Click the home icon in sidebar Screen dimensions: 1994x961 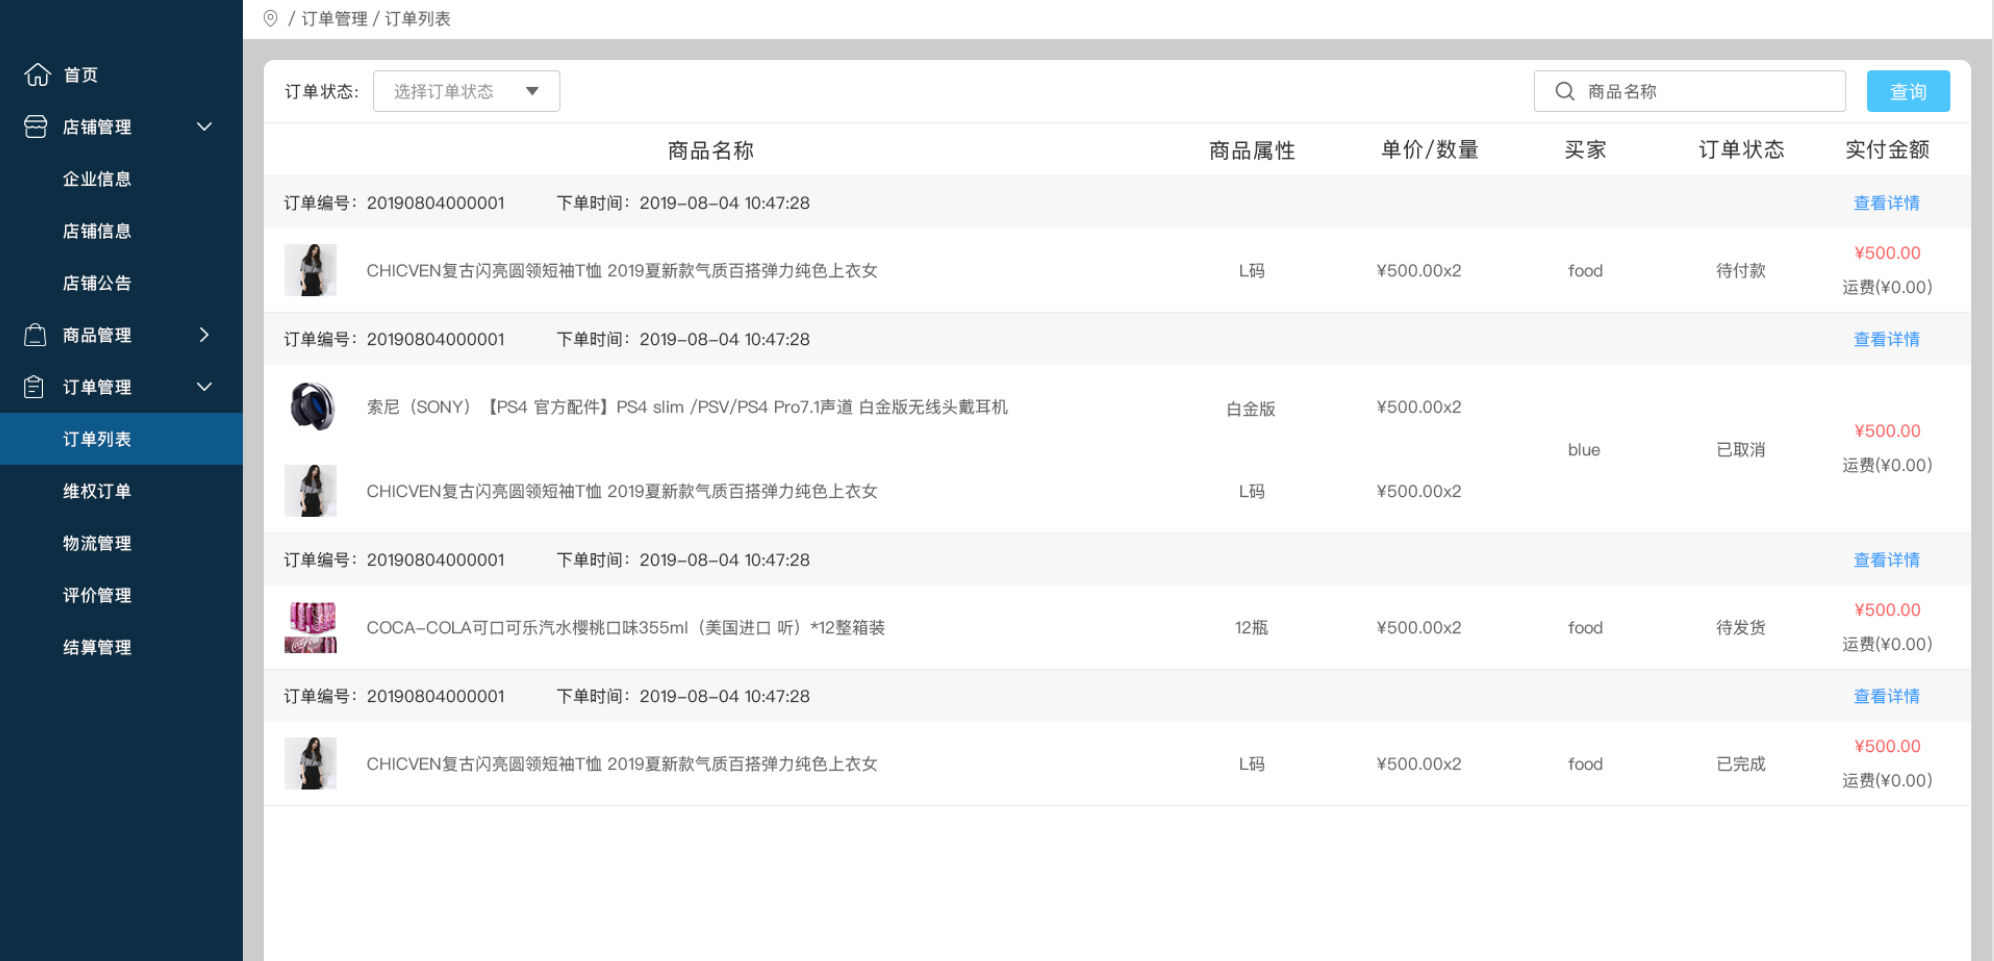click(37, 75)
